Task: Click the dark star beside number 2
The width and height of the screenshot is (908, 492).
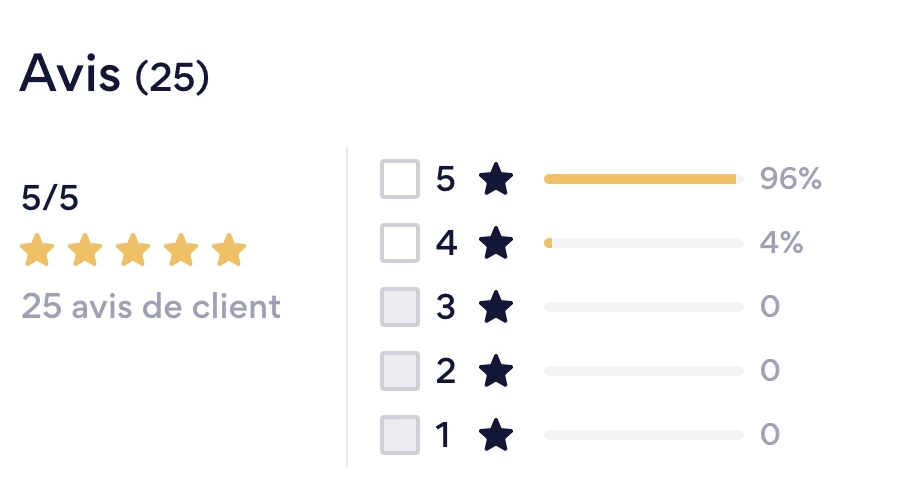Action: click(496, 370)
